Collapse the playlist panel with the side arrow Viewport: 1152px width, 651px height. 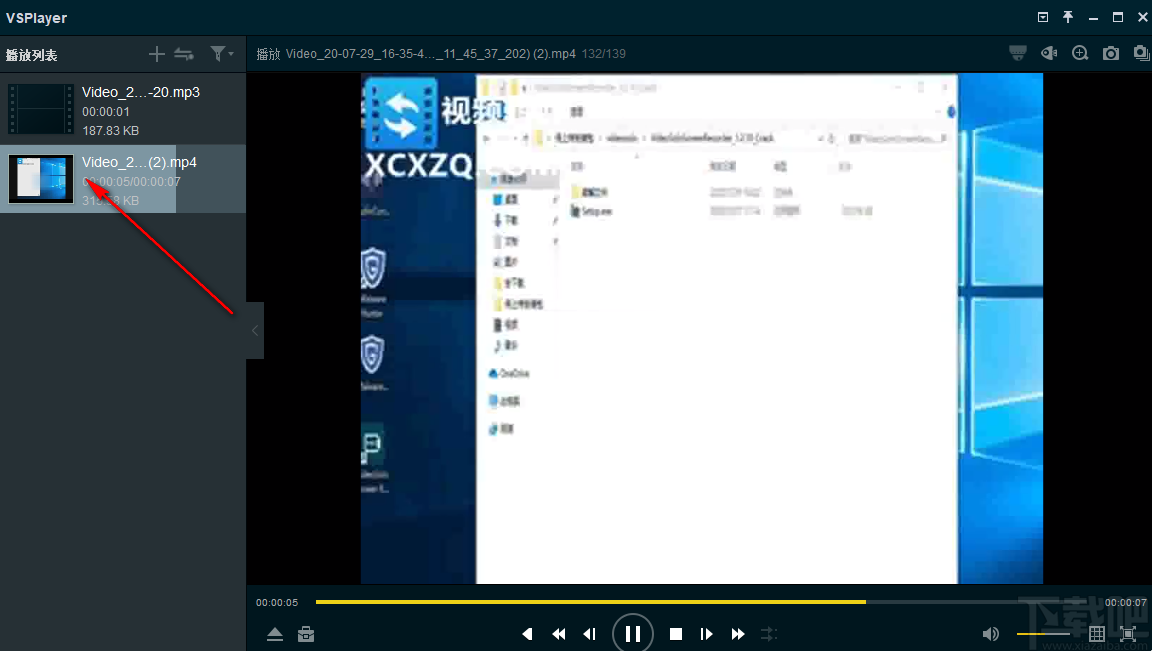click(x=254, y=330)
